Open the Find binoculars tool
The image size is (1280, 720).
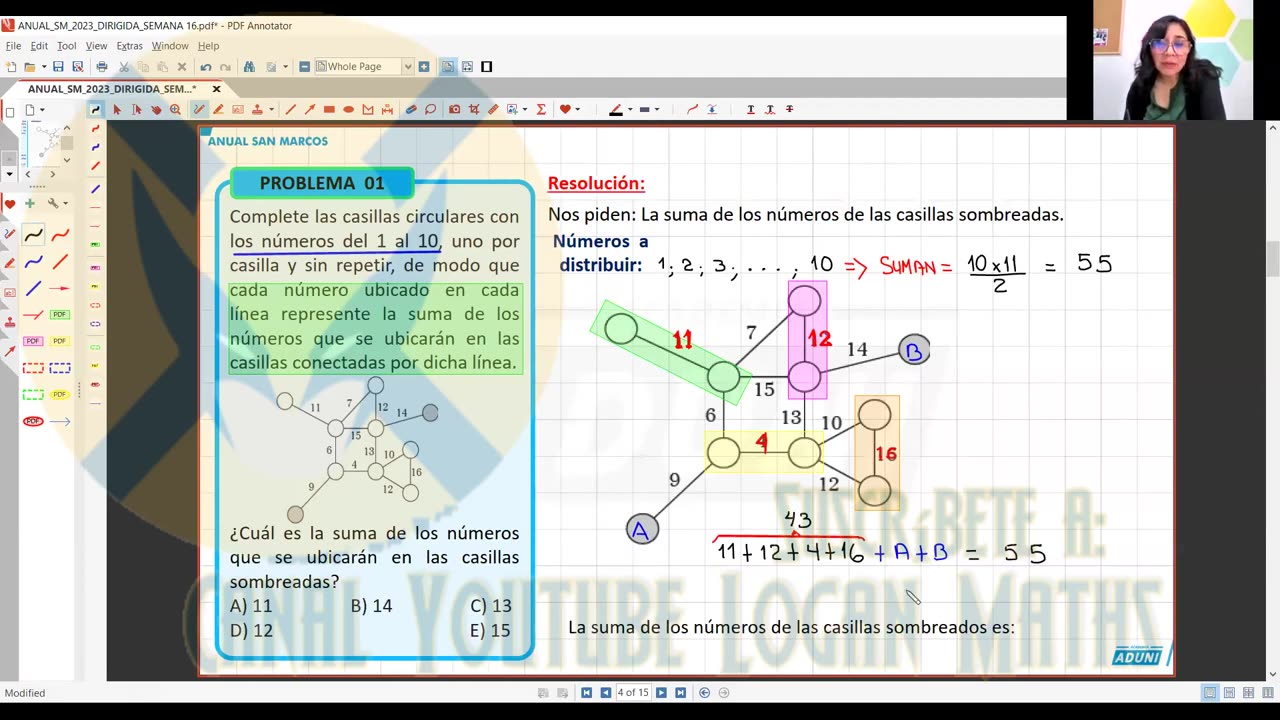tap(249, 67)
